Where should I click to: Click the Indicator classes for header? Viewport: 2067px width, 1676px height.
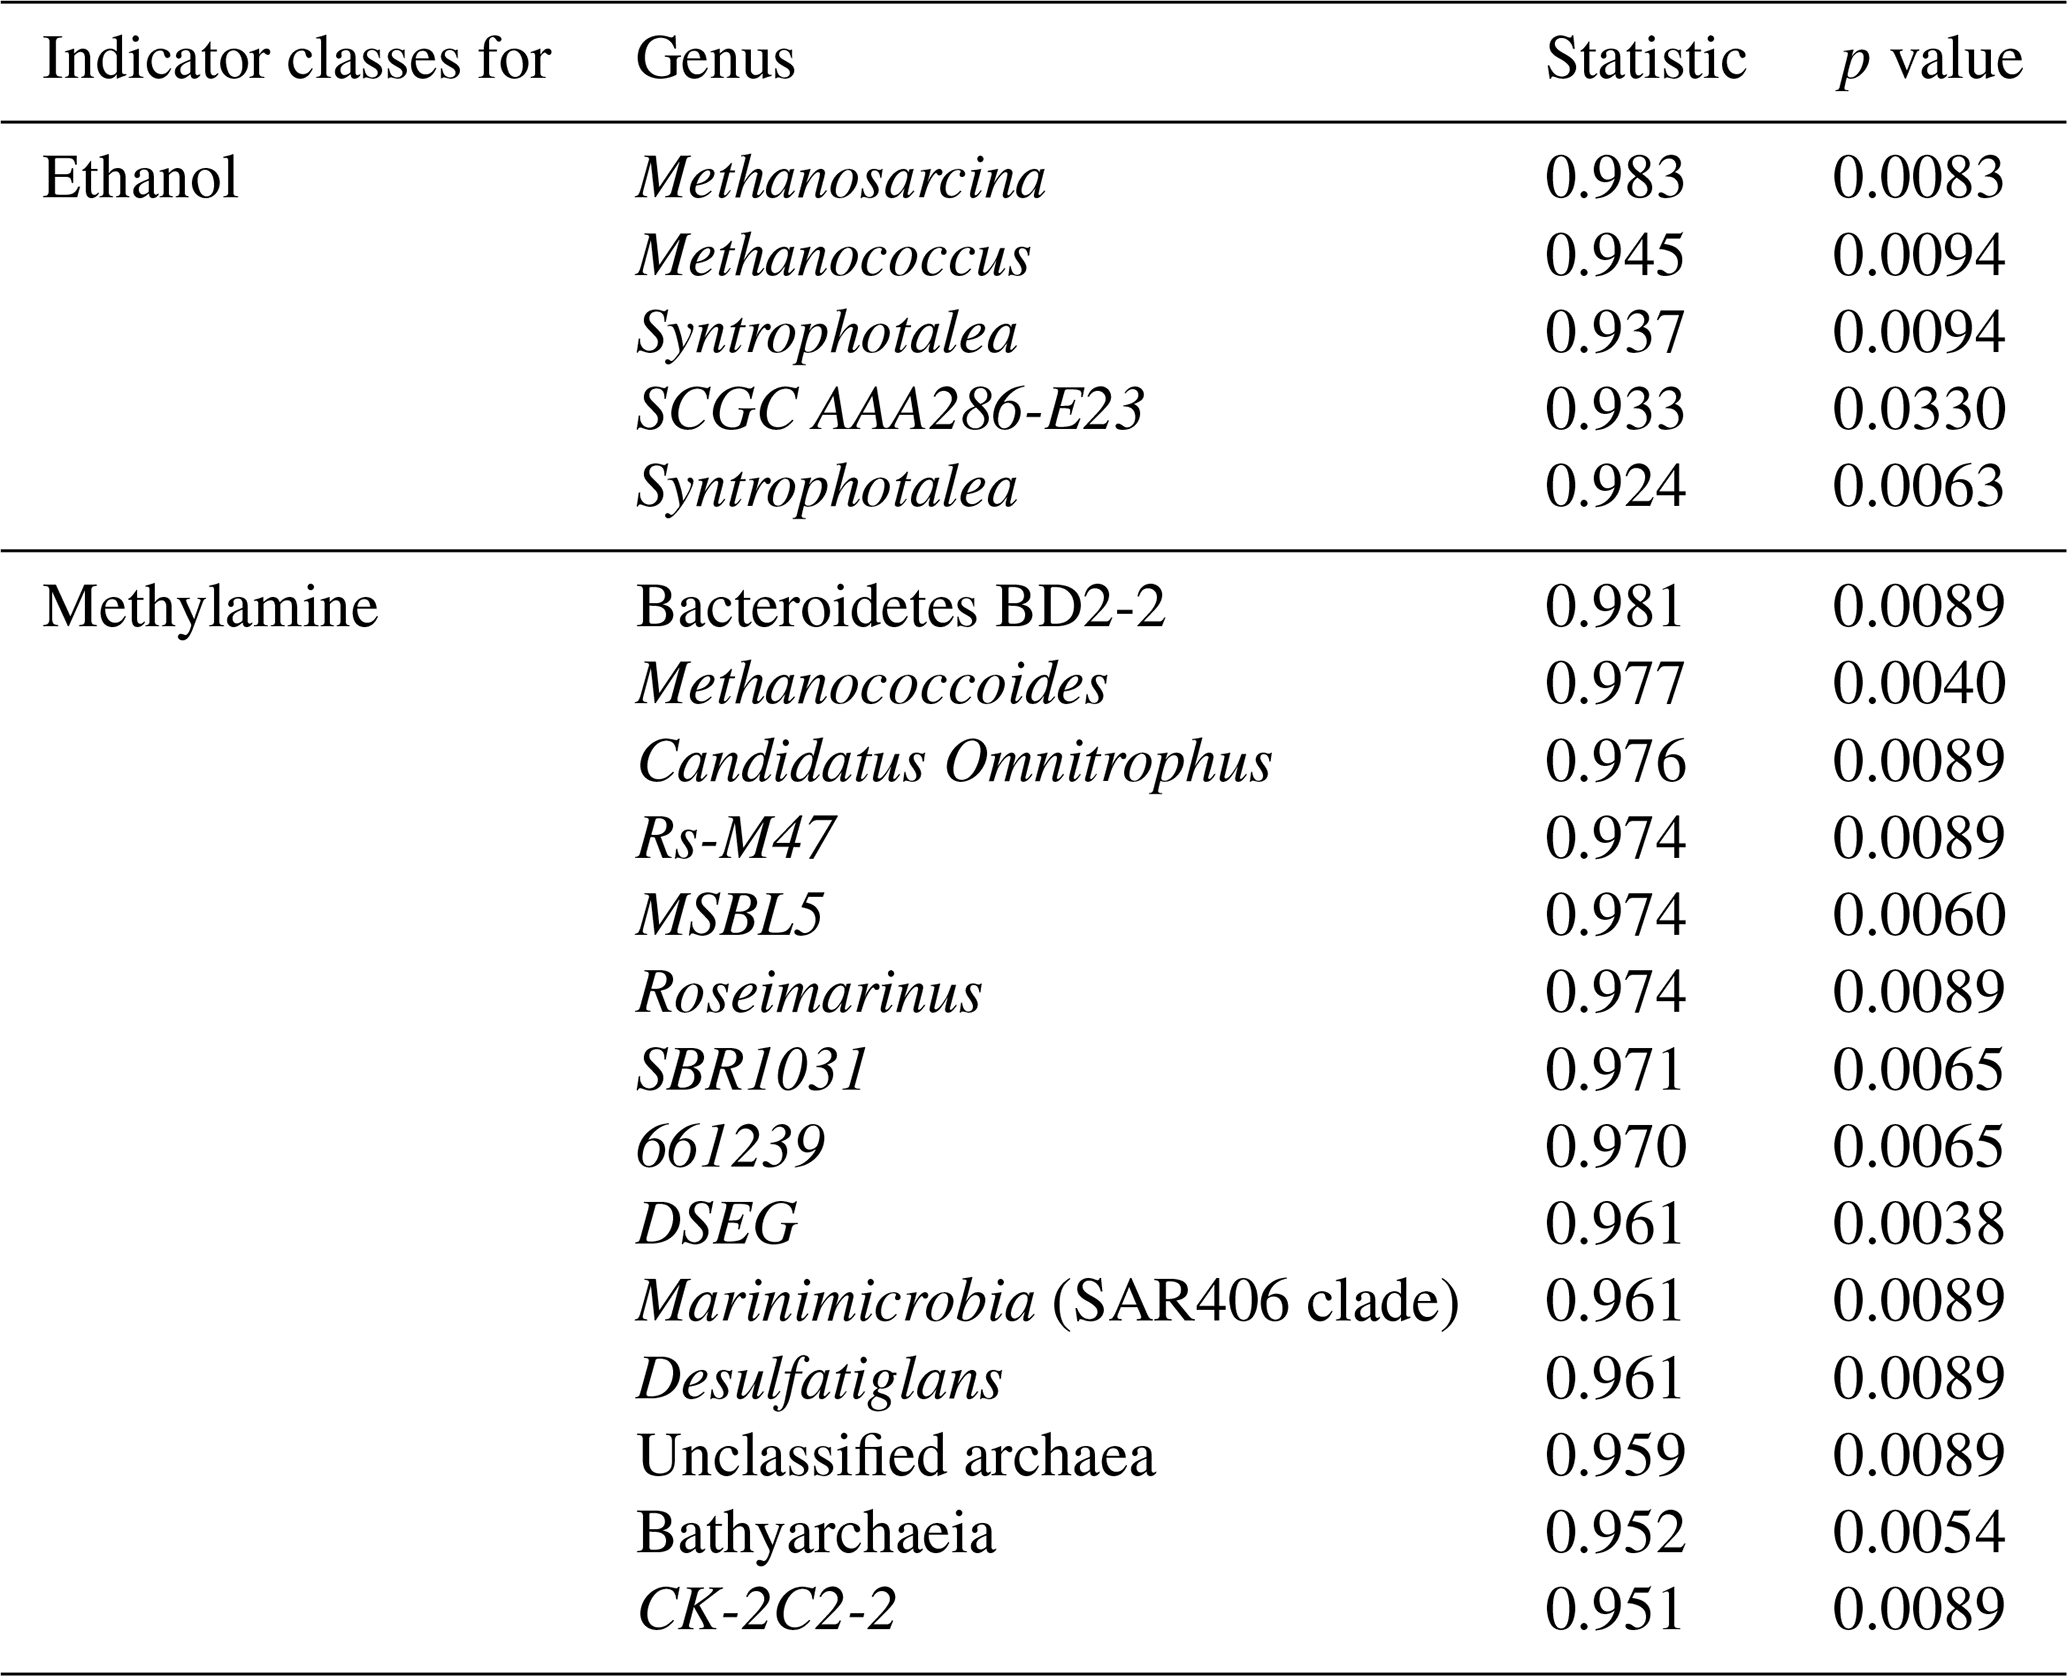(296, 60)
